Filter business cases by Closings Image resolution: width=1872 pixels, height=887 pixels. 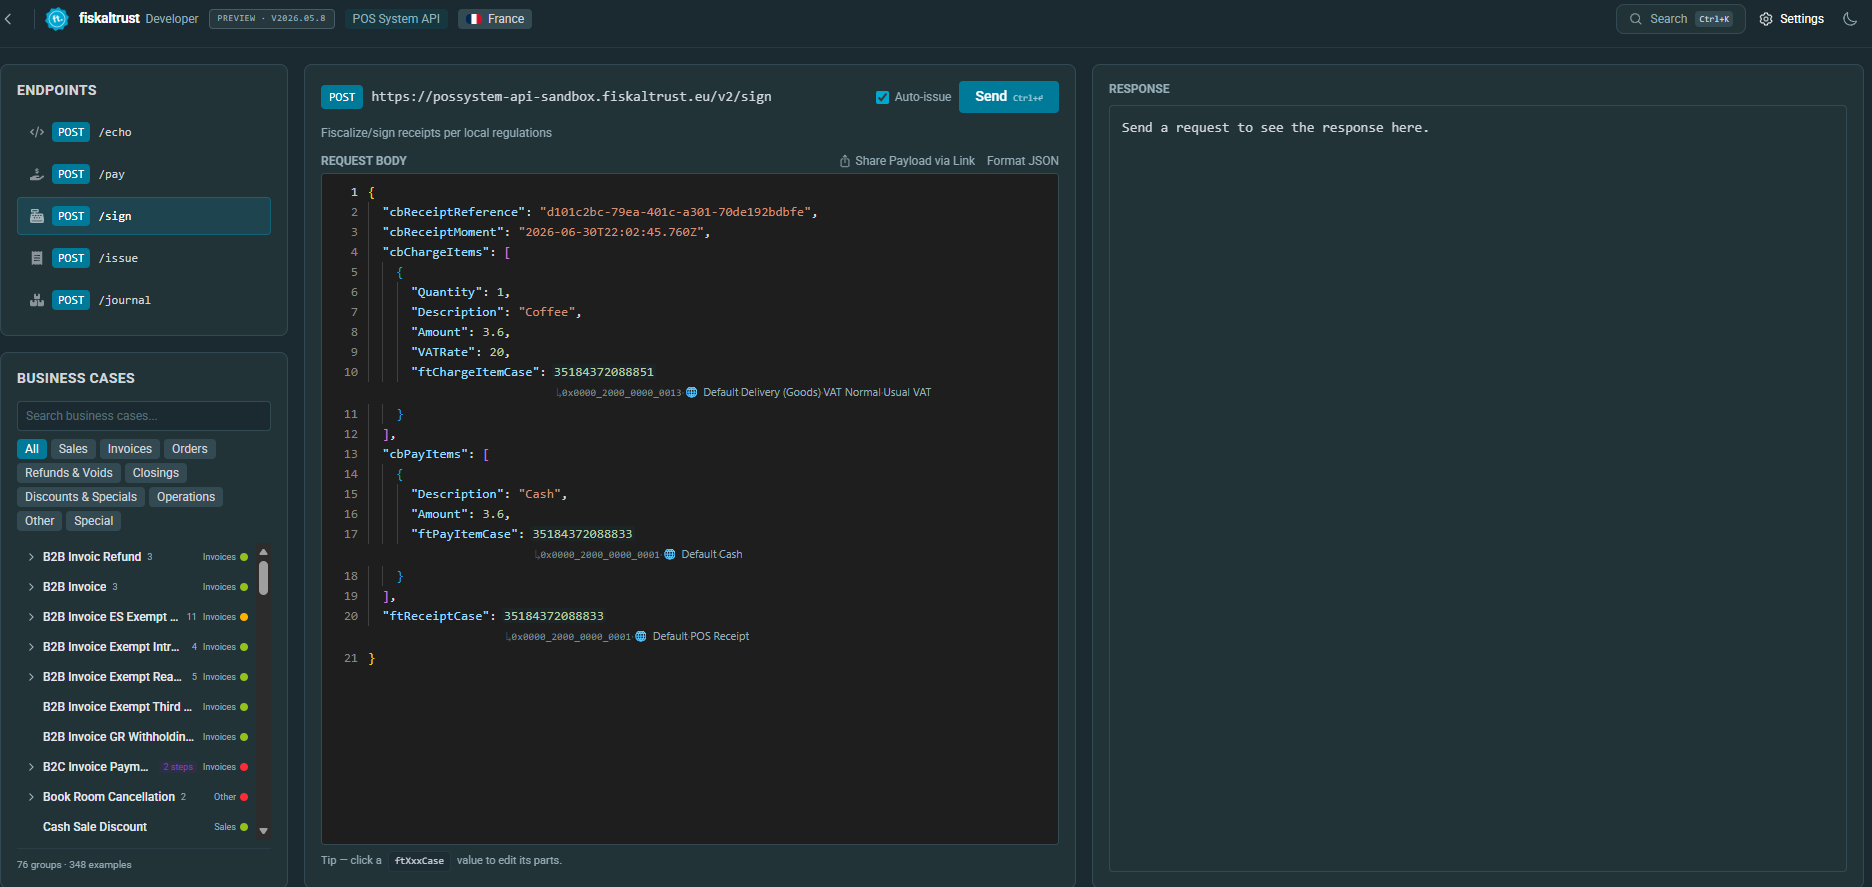(x=156, y=473)
